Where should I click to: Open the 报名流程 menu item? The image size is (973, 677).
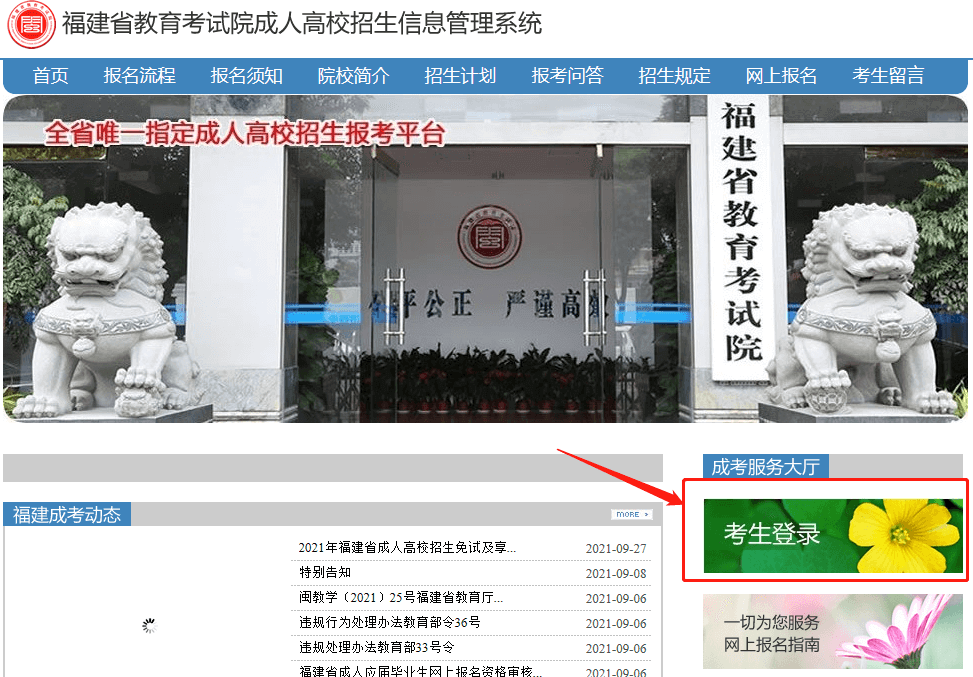coord(140,76)
